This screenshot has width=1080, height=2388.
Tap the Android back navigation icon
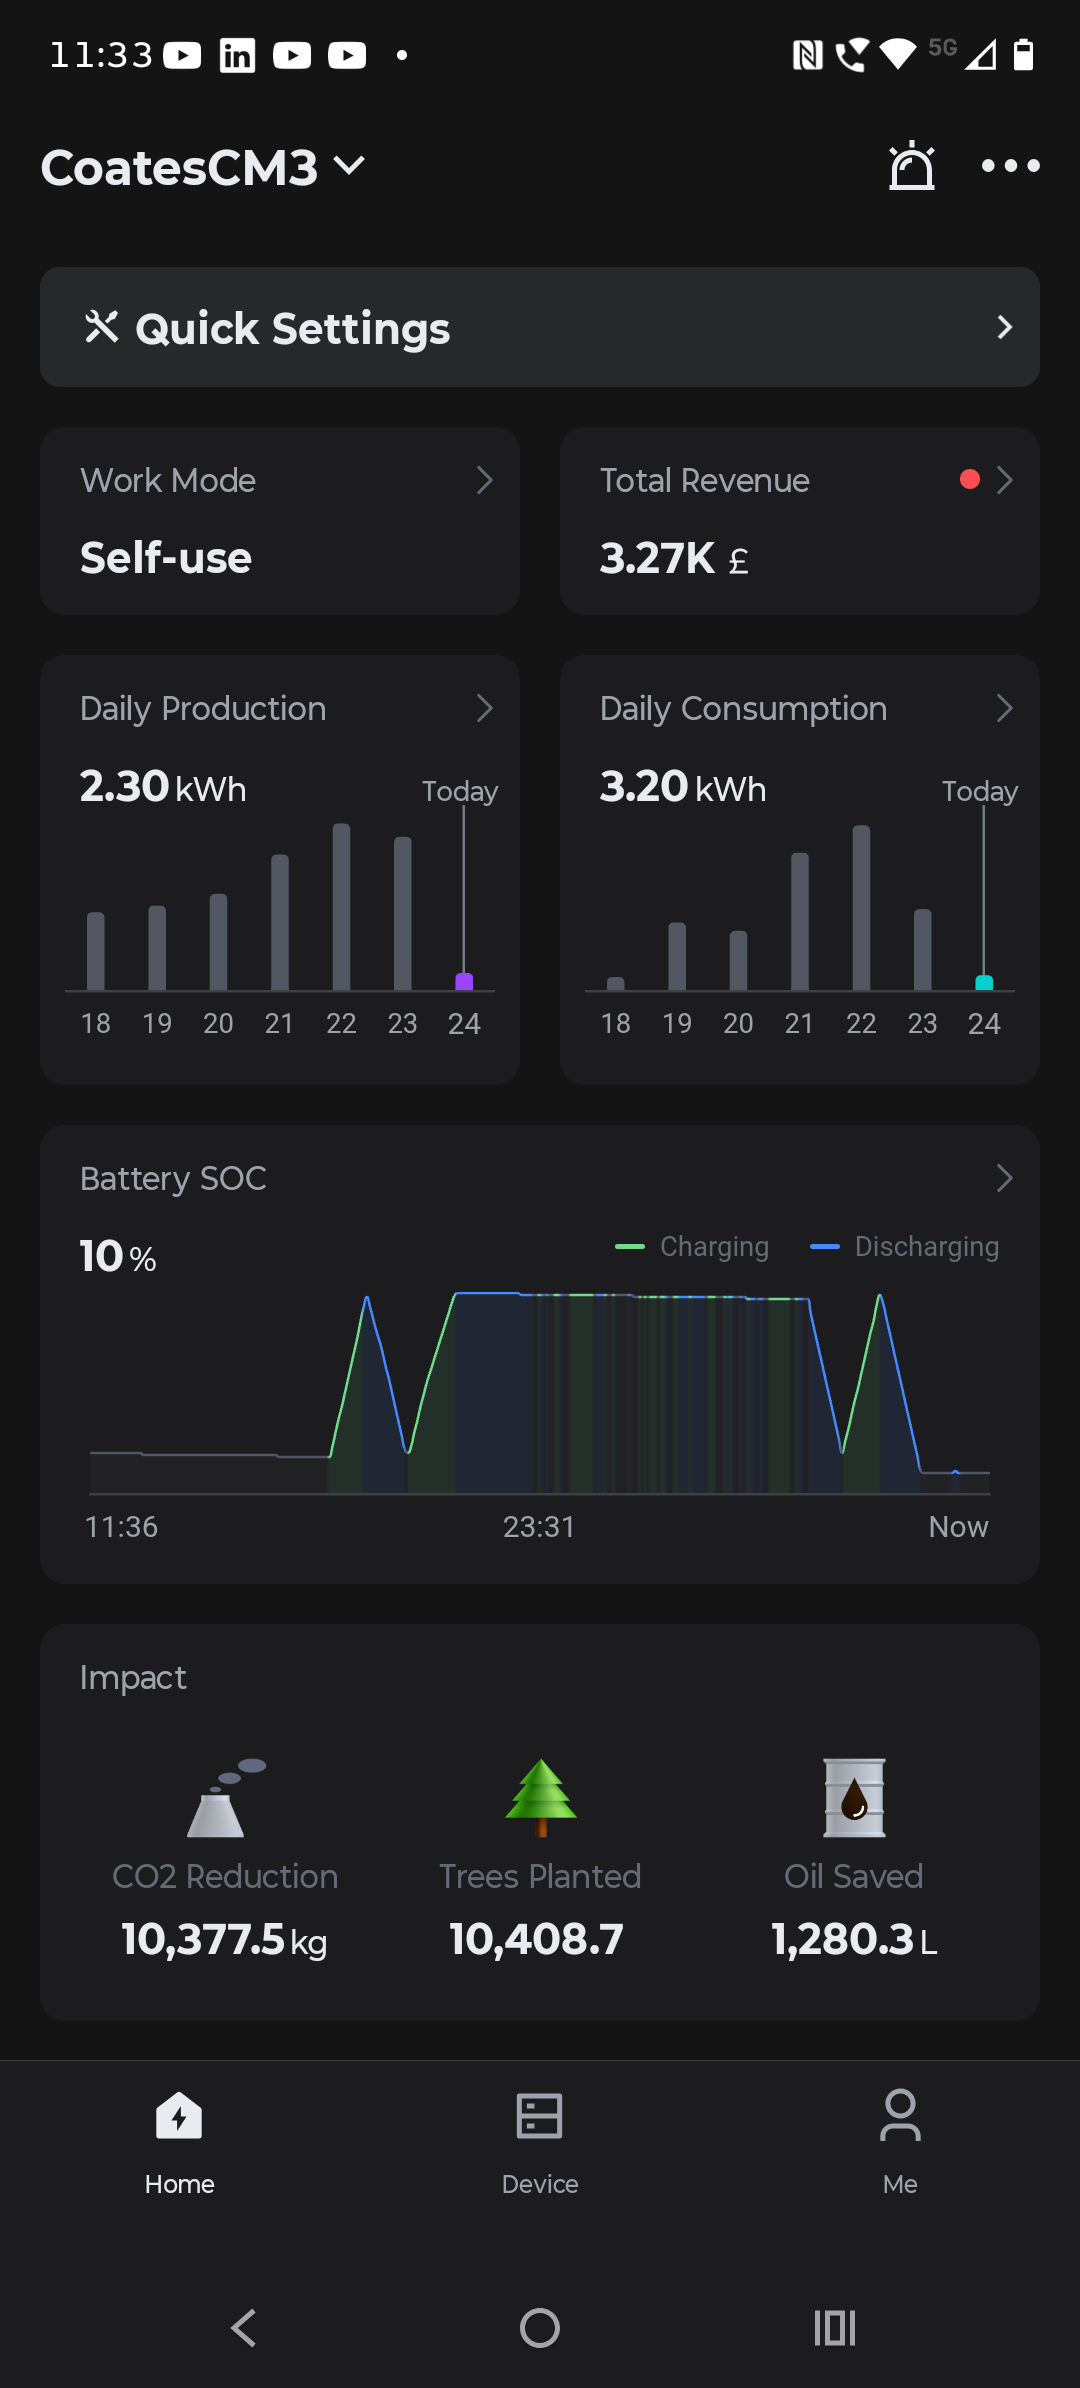(244, 2328)
